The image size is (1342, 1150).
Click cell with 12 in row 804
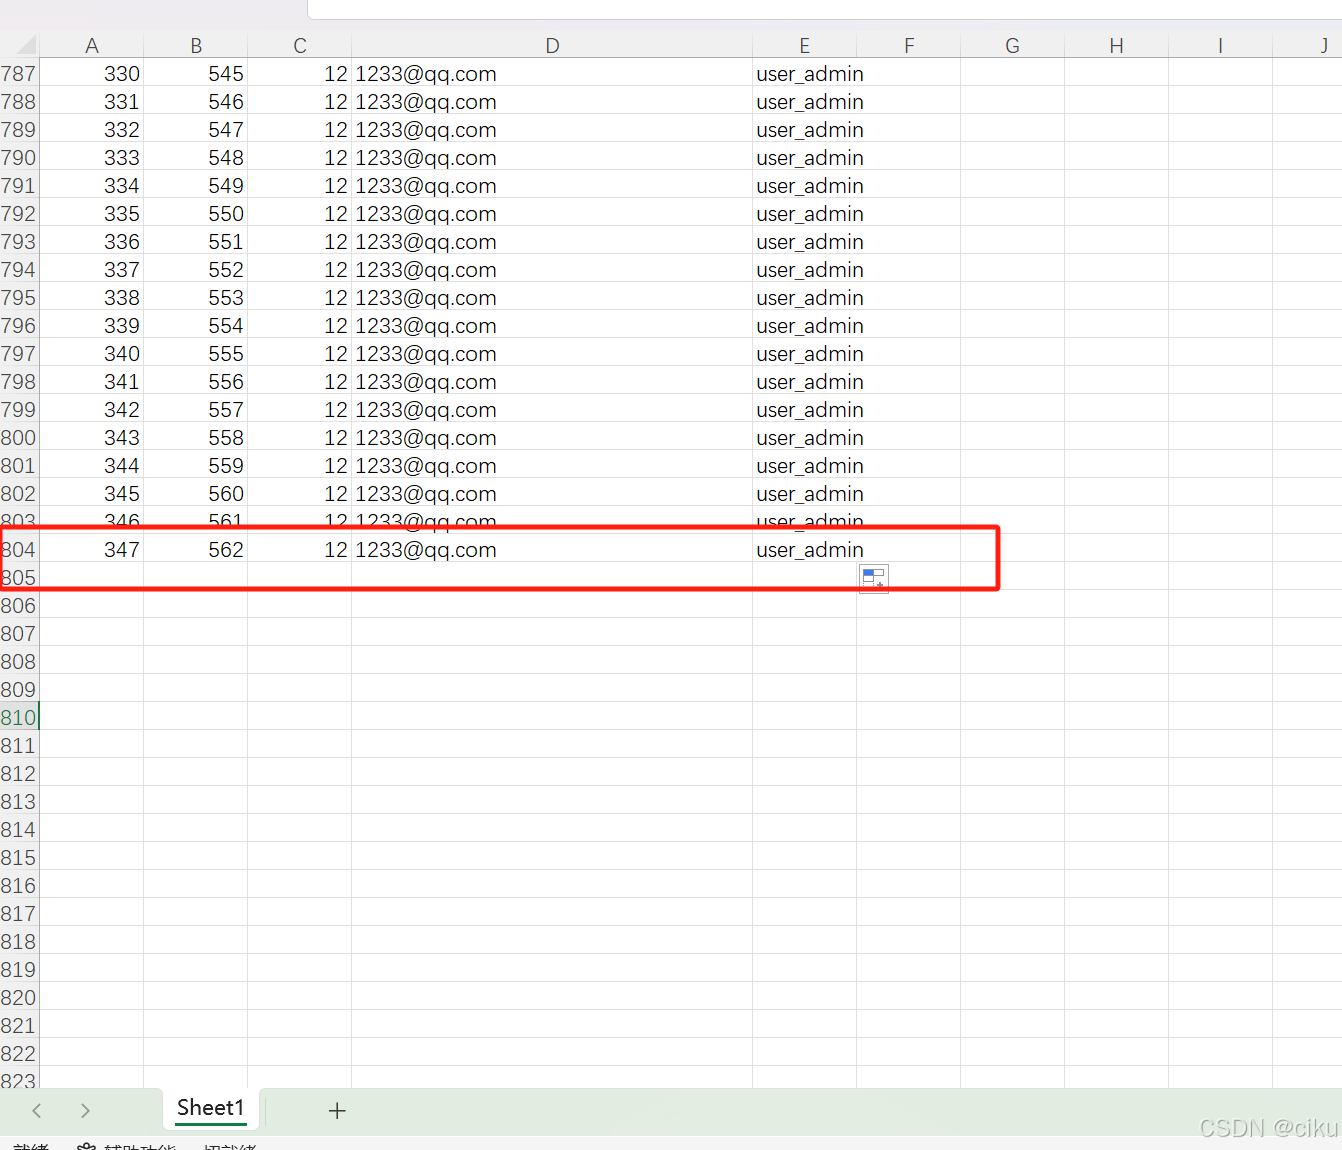pos(300,550)
